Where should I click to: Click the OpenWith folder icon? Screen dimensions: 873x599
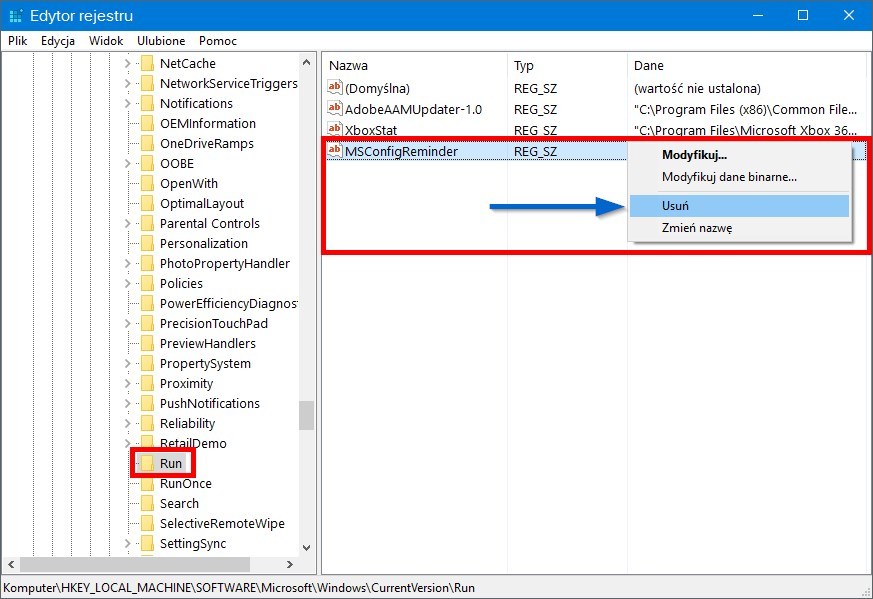148,184
